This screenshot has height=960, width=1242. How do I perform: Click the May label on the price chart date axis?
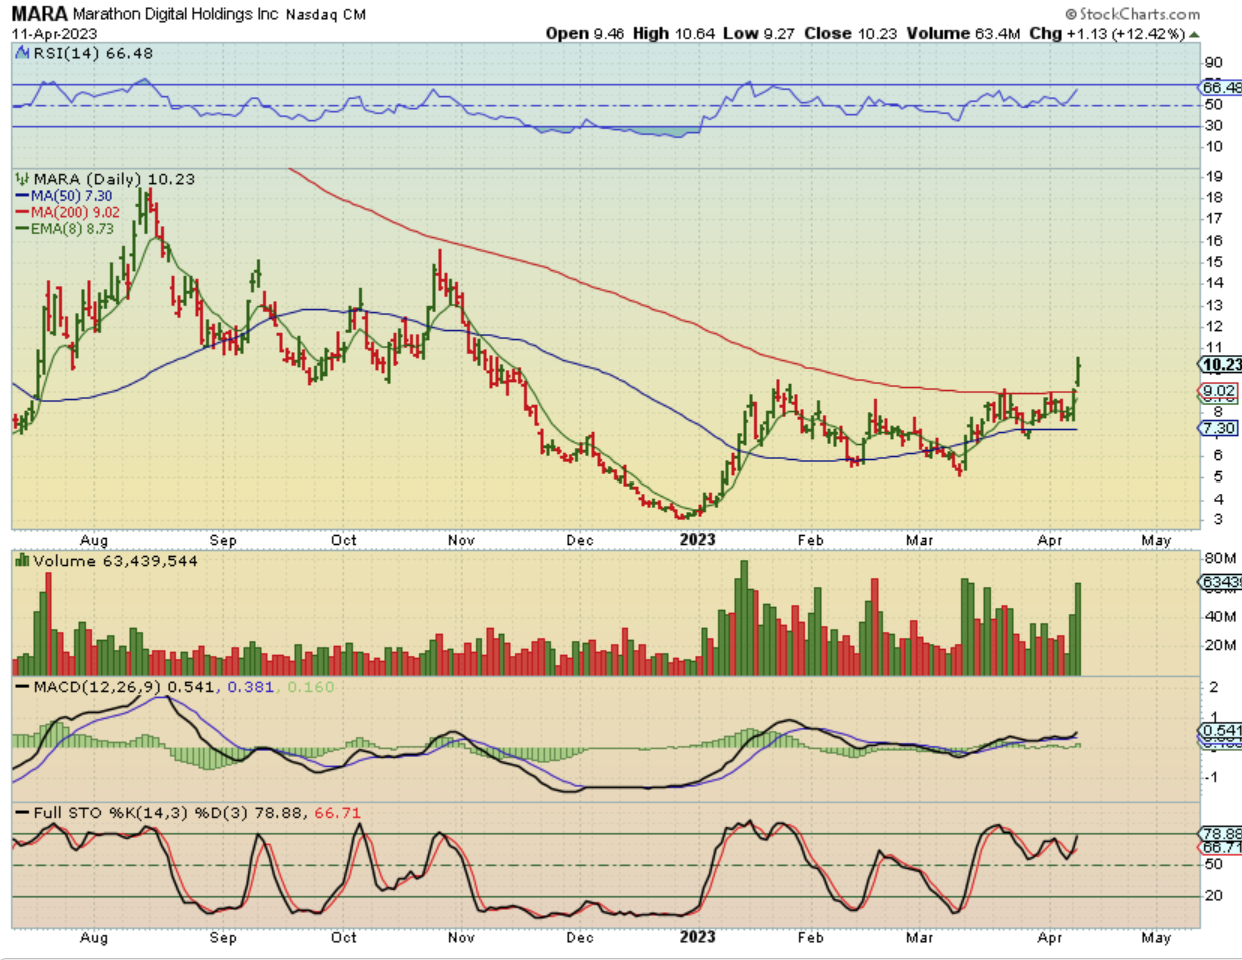click(1156, 540)
